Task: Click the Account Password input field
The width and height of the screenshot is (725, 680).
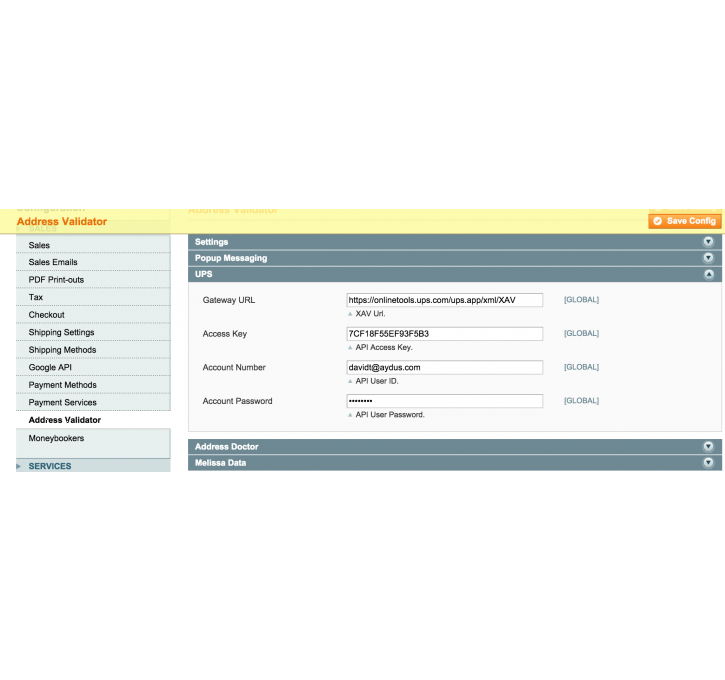Action: 444,401
